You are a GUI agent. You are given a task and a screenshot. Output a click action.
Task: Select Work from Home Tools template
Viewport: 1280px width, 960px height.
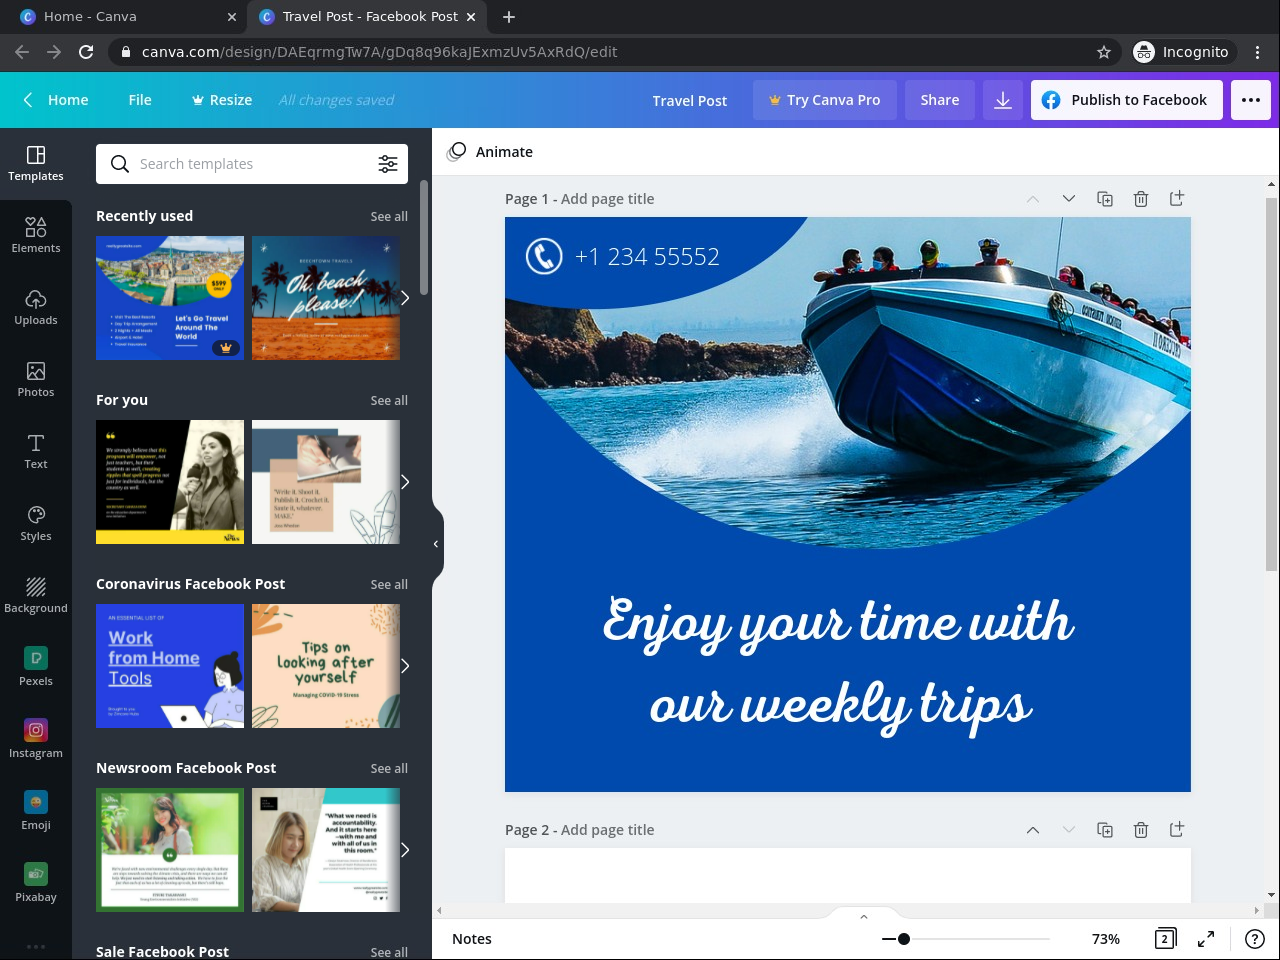tap(170, 666)
